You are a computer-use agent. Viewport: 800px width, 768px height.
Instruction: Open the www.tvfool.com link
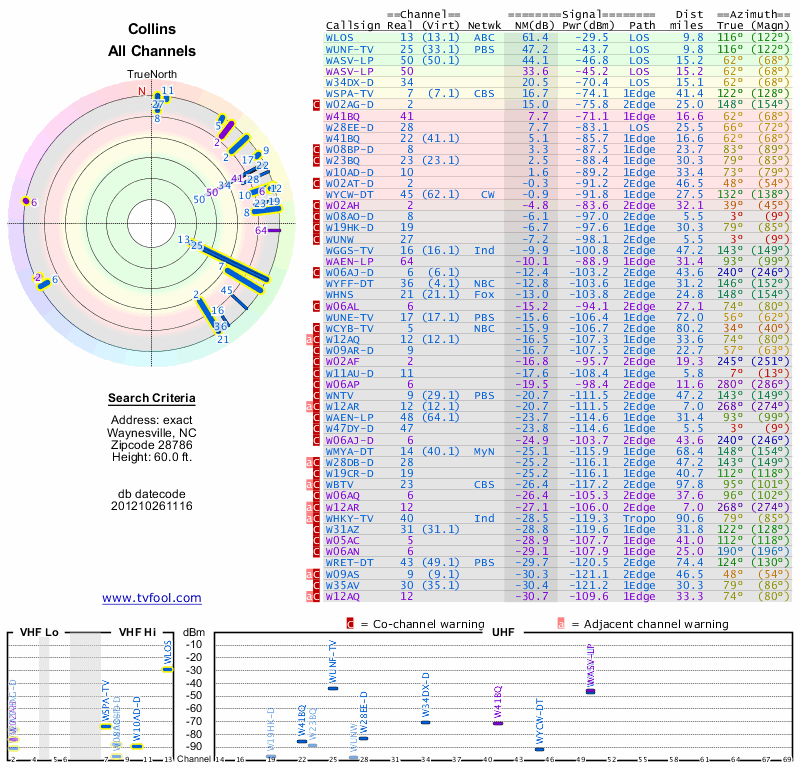[152, 598]
